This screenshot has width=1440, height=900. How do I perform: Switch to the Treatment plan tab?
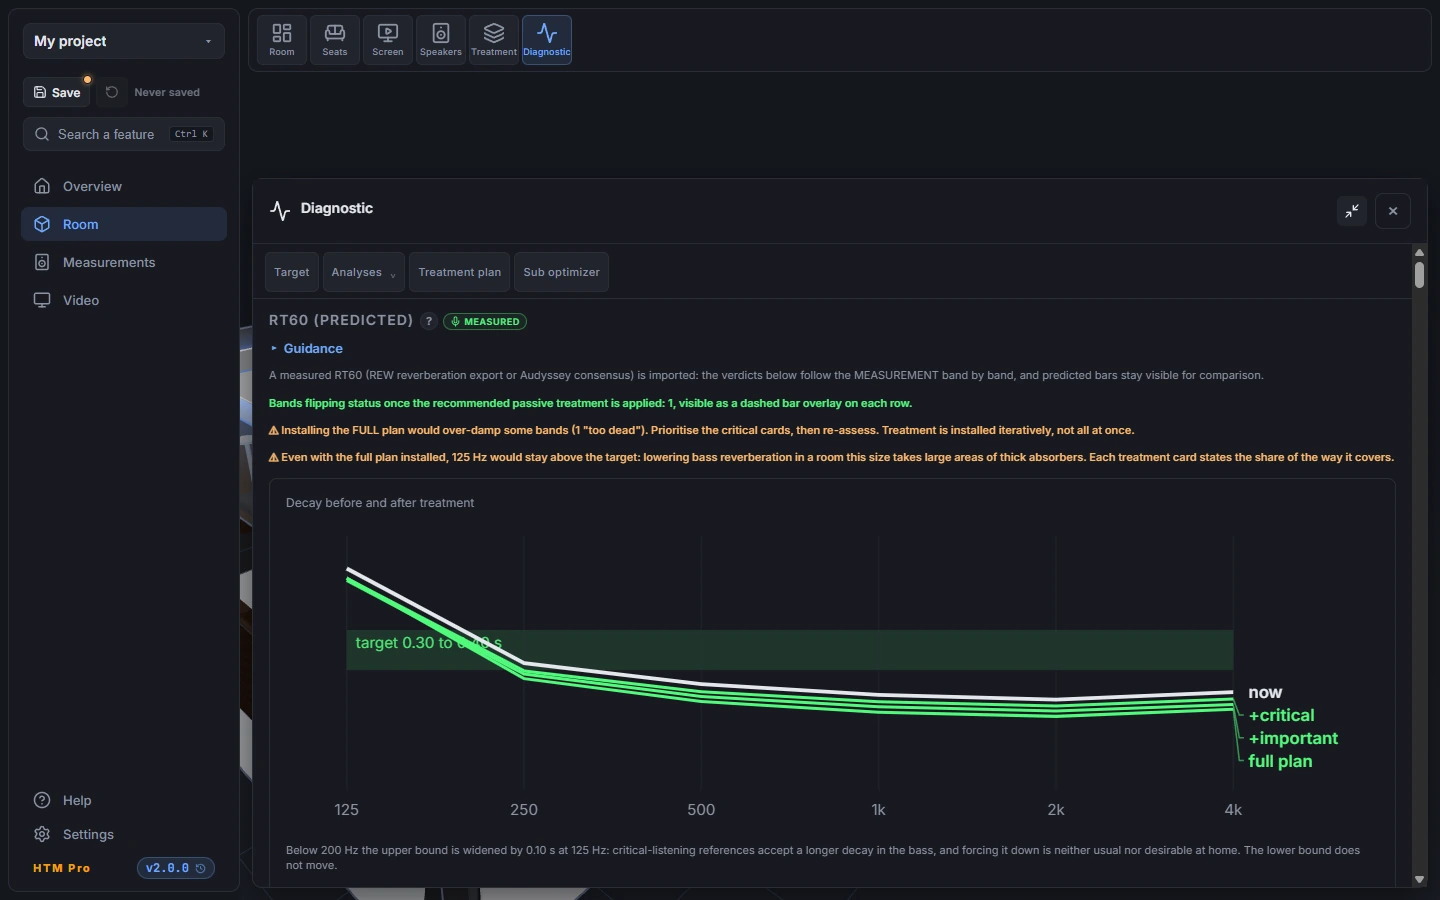[x=460, y=272]
